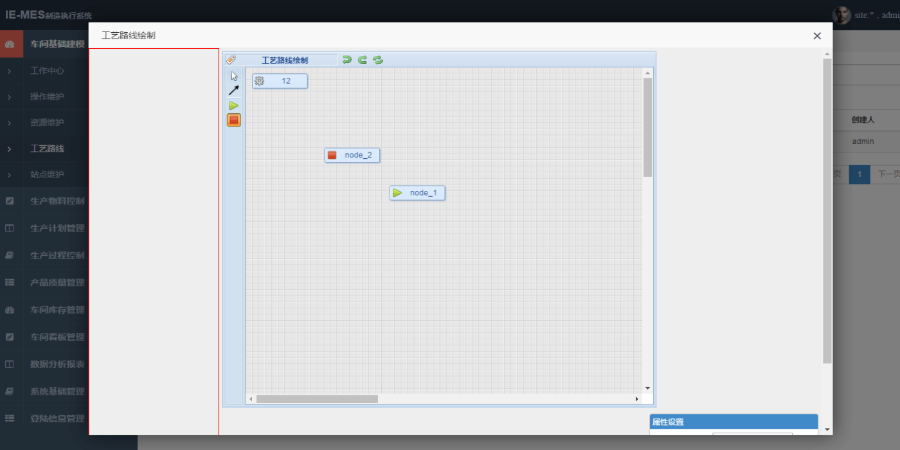Click the dialog scrollbar up arrow
The height and width of the screenshot is (450, 900).
click(x=827, y=54)
